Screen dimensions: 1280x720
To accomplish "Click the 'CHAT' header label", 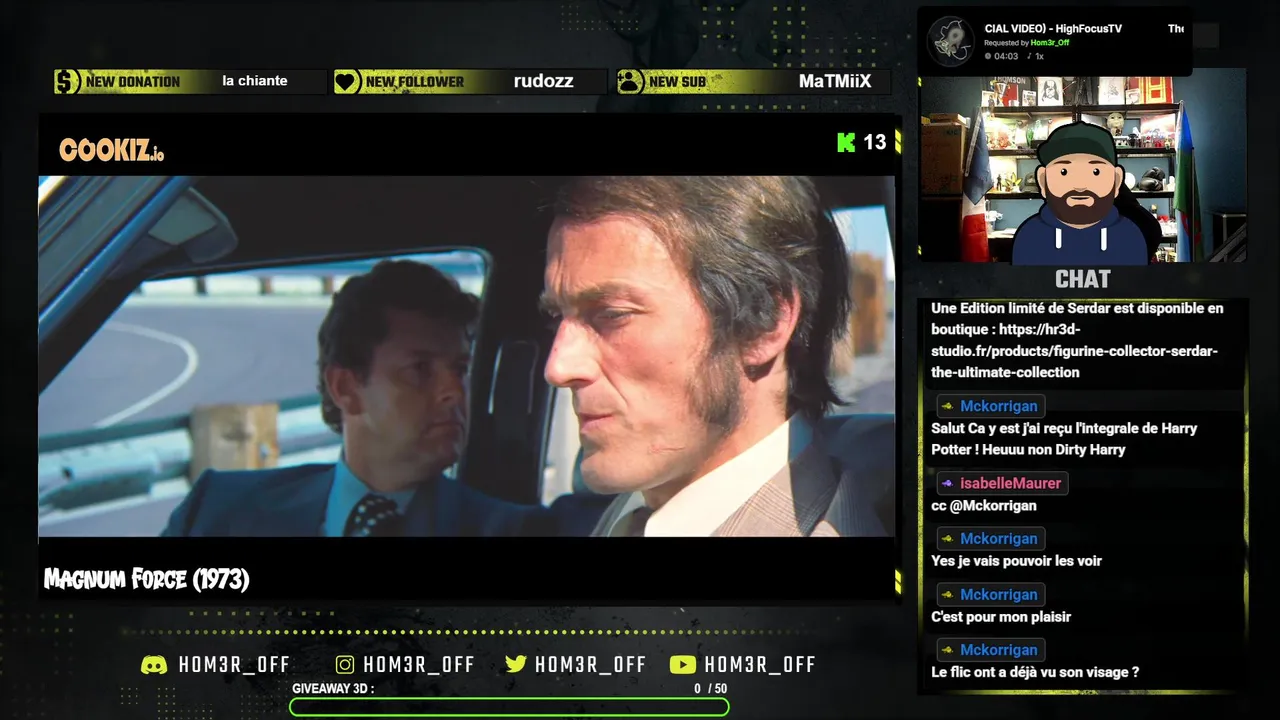I will tap(1083, 279).
